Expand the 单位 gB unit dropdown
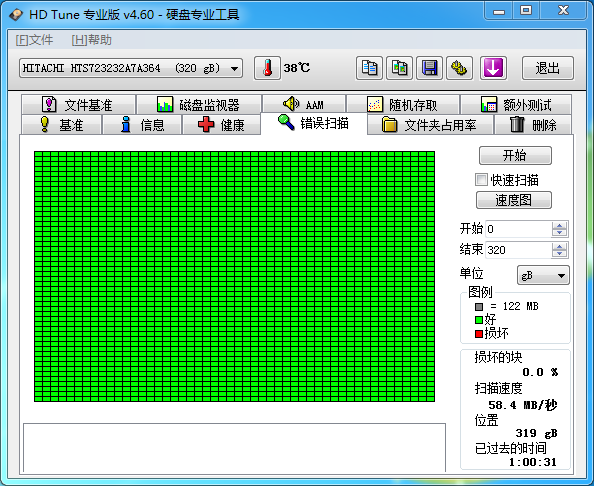This screenshot has height=486, width=594. (x=543, y=275)
